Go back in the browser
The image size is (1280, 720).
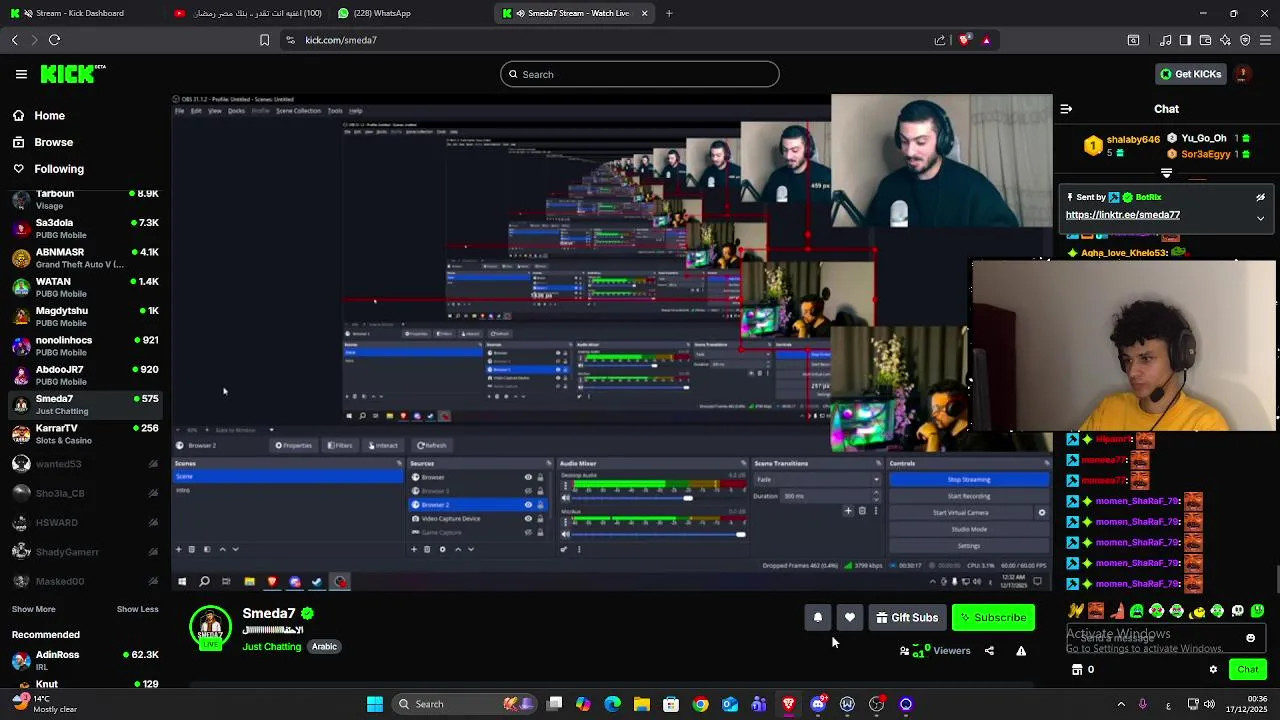15,40
